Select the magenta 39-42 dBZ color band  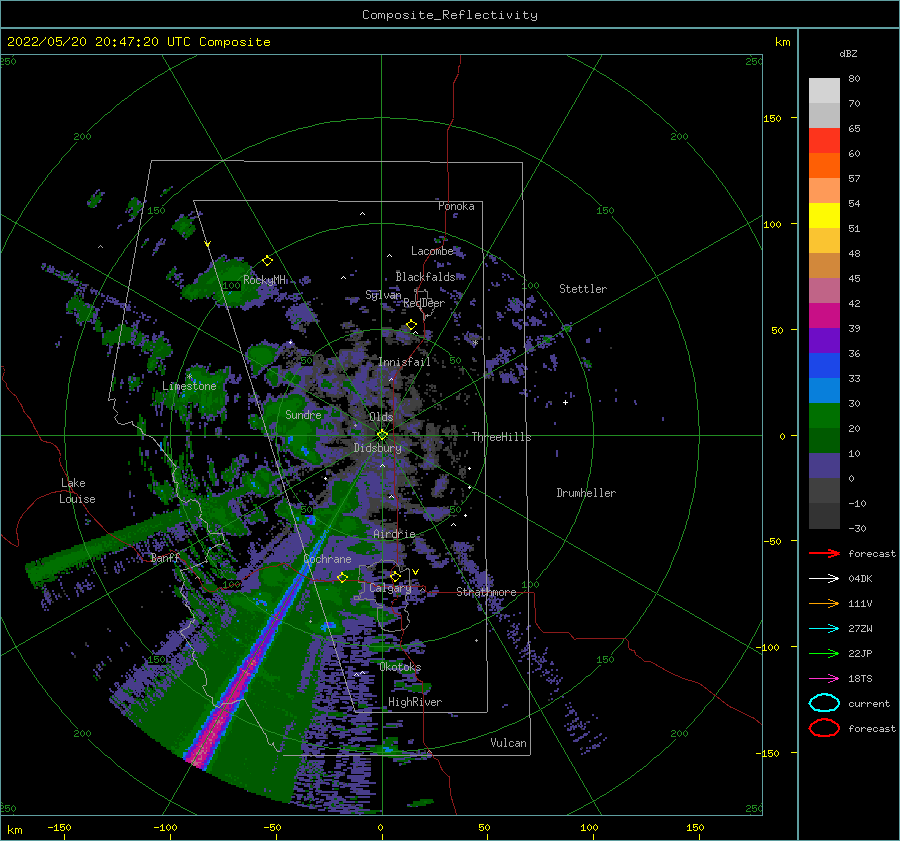(x=824, y=316)
